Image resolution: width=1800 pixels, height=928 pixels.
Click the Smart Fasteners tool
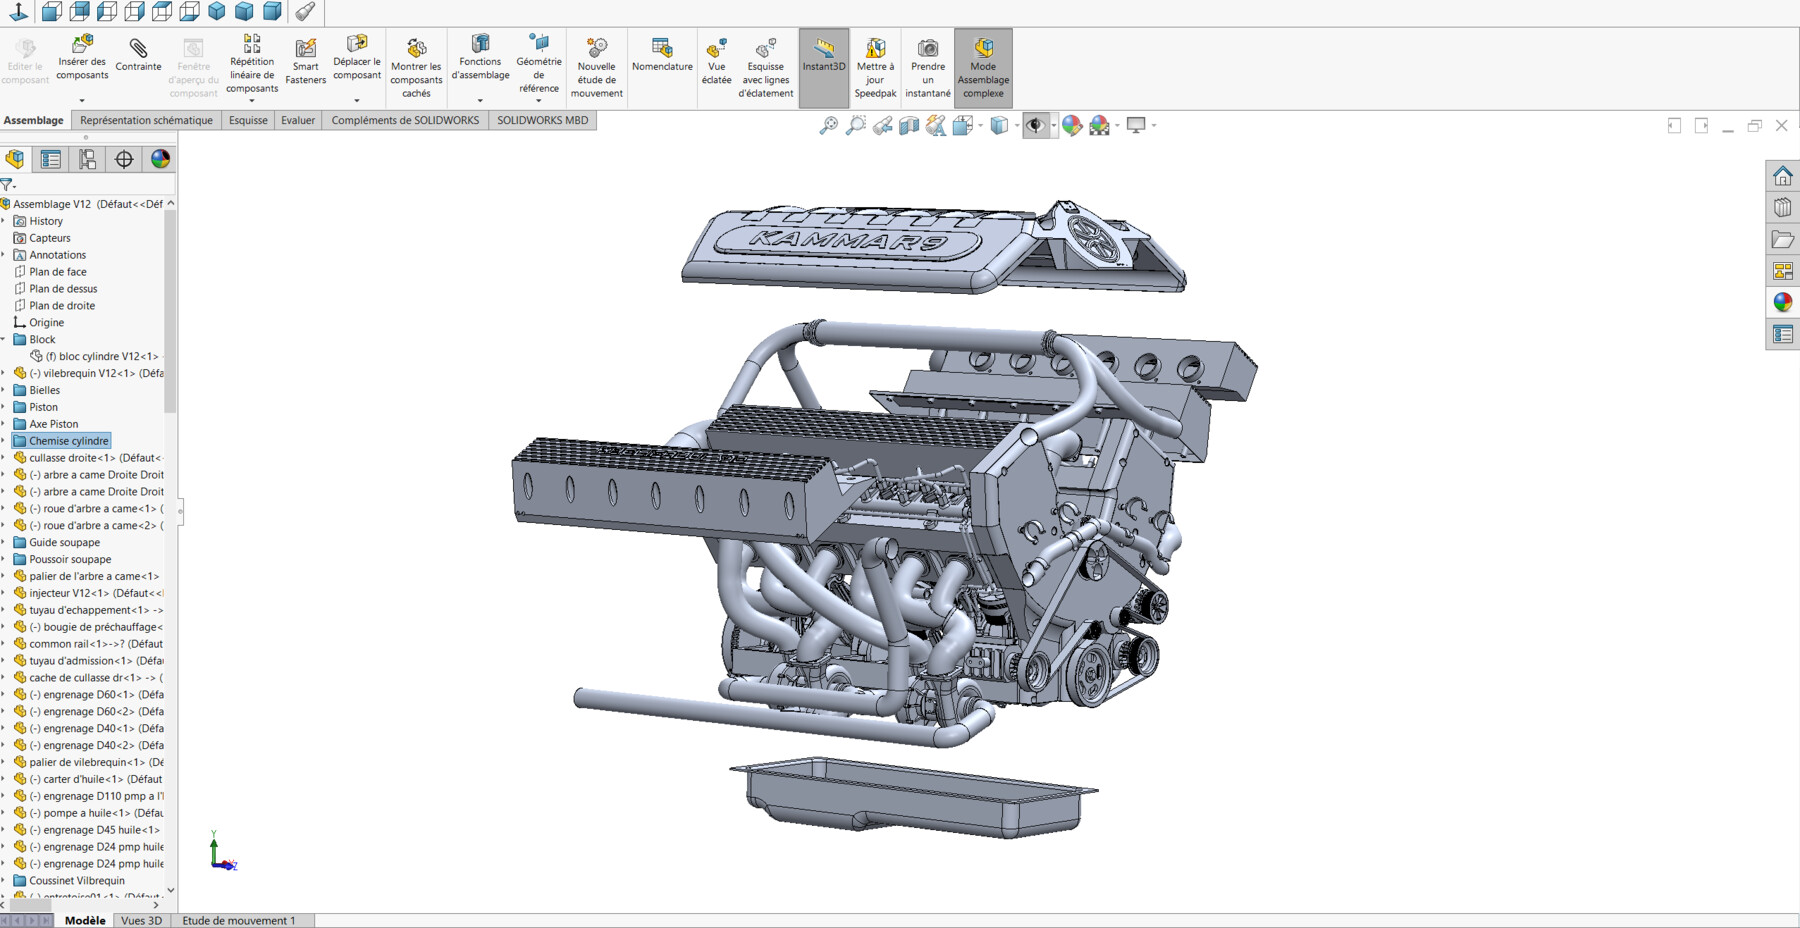tap(305, 60)
